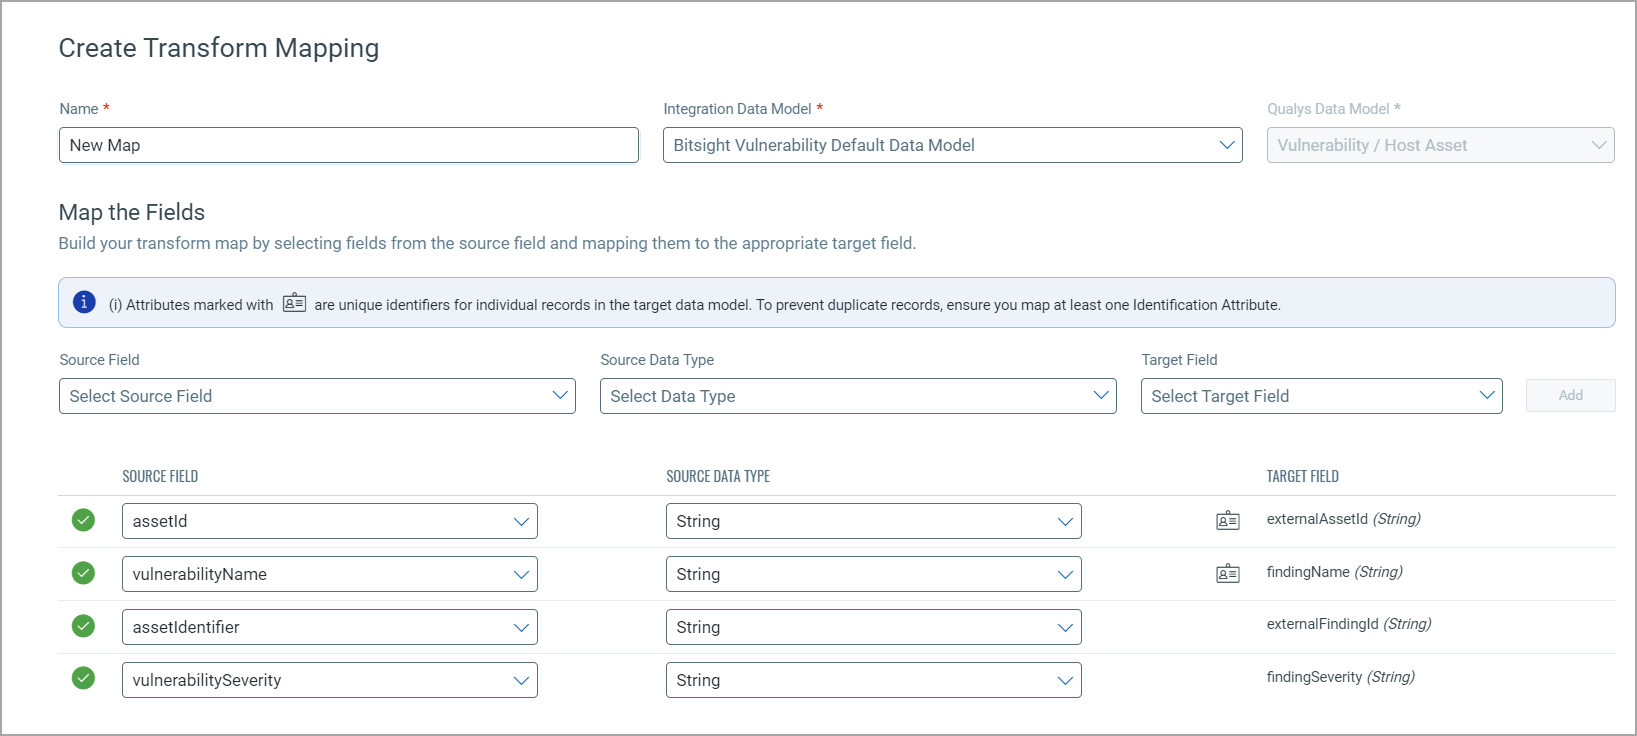
Task: Open the Select Data Type dropdown
Action: [857, 396]
